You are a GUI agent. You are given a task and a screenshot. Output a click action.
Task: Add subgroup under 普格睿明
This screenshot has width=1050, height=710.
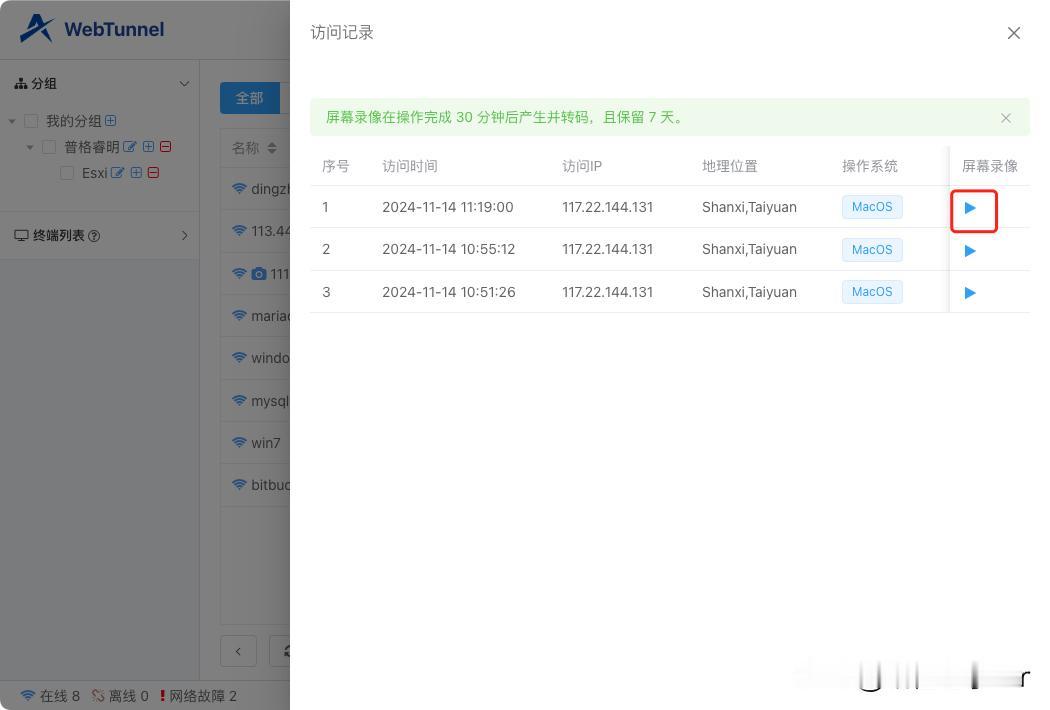click(149, 147)
